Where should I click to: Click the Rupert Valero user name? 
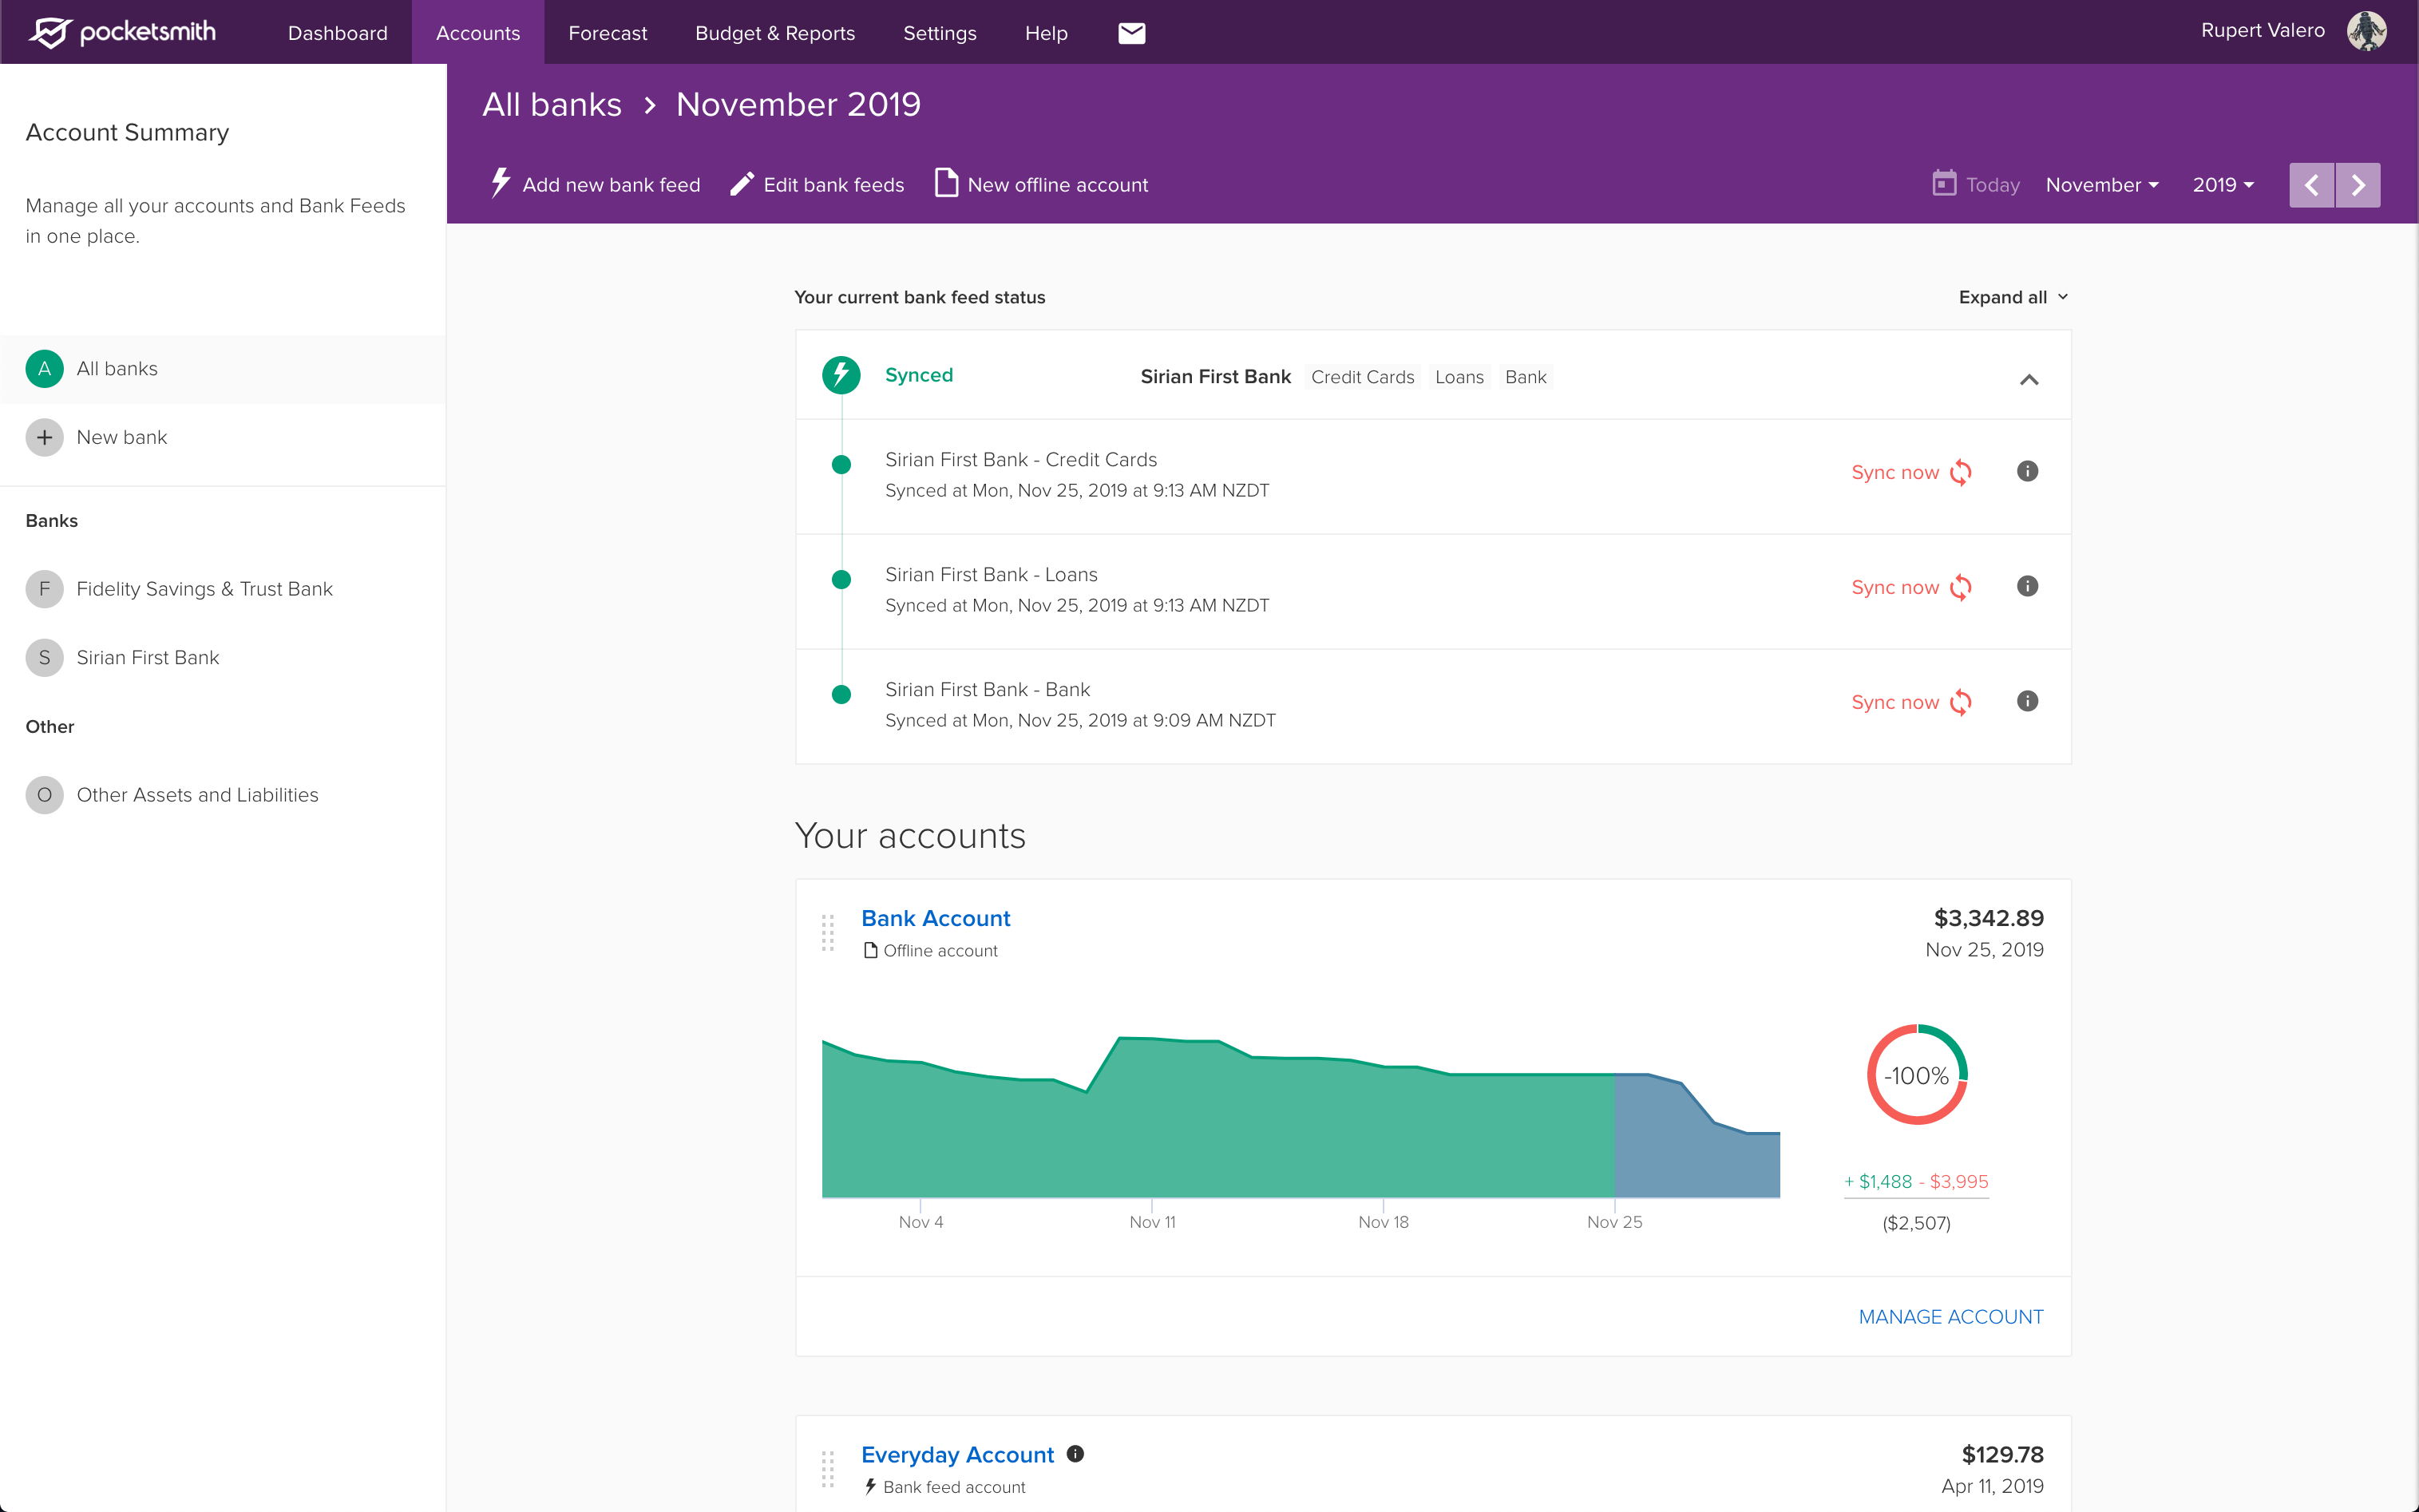[x=2262, y=31]
